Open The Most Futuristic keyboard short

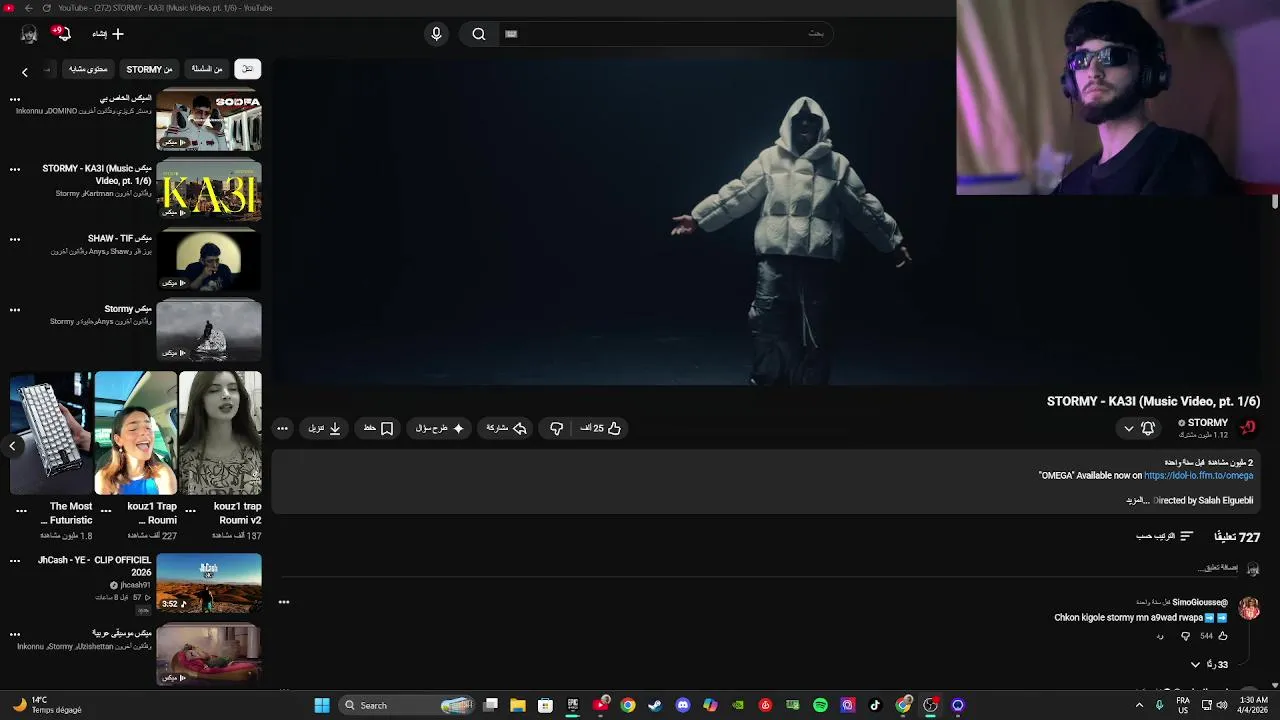pos(51,433)
